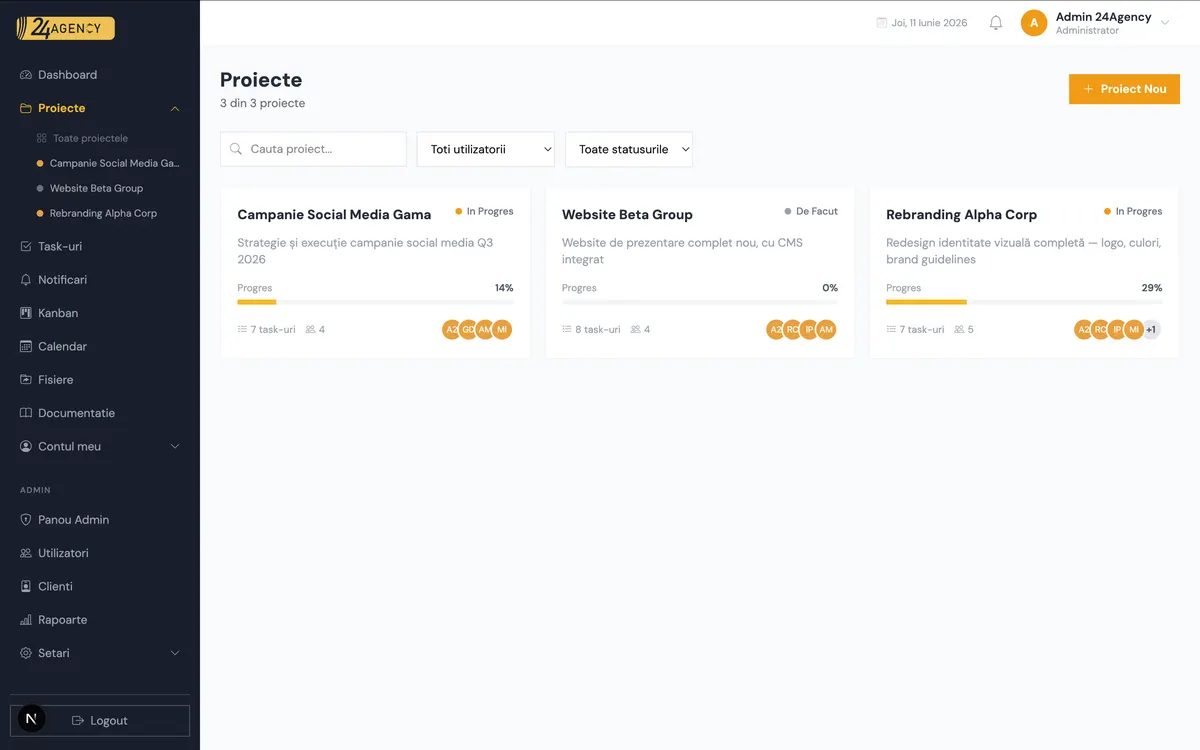The image size is (1200, 750).
Task: Click the Documentatie book icon
Action: pos(26,413)
